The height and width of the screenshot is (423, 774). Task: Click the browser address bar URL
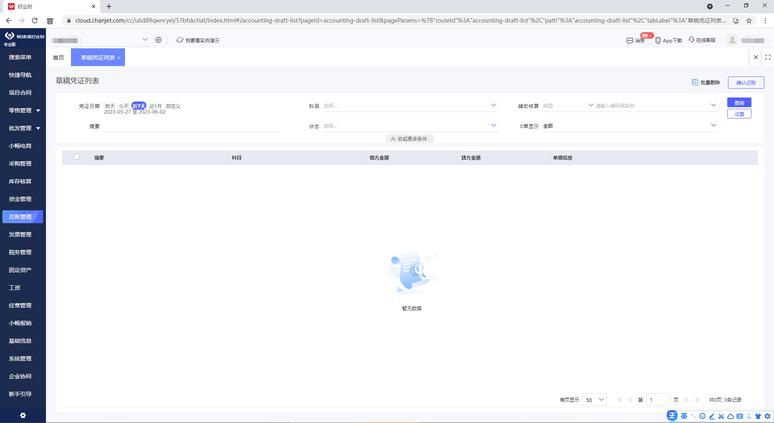[400, 21]
